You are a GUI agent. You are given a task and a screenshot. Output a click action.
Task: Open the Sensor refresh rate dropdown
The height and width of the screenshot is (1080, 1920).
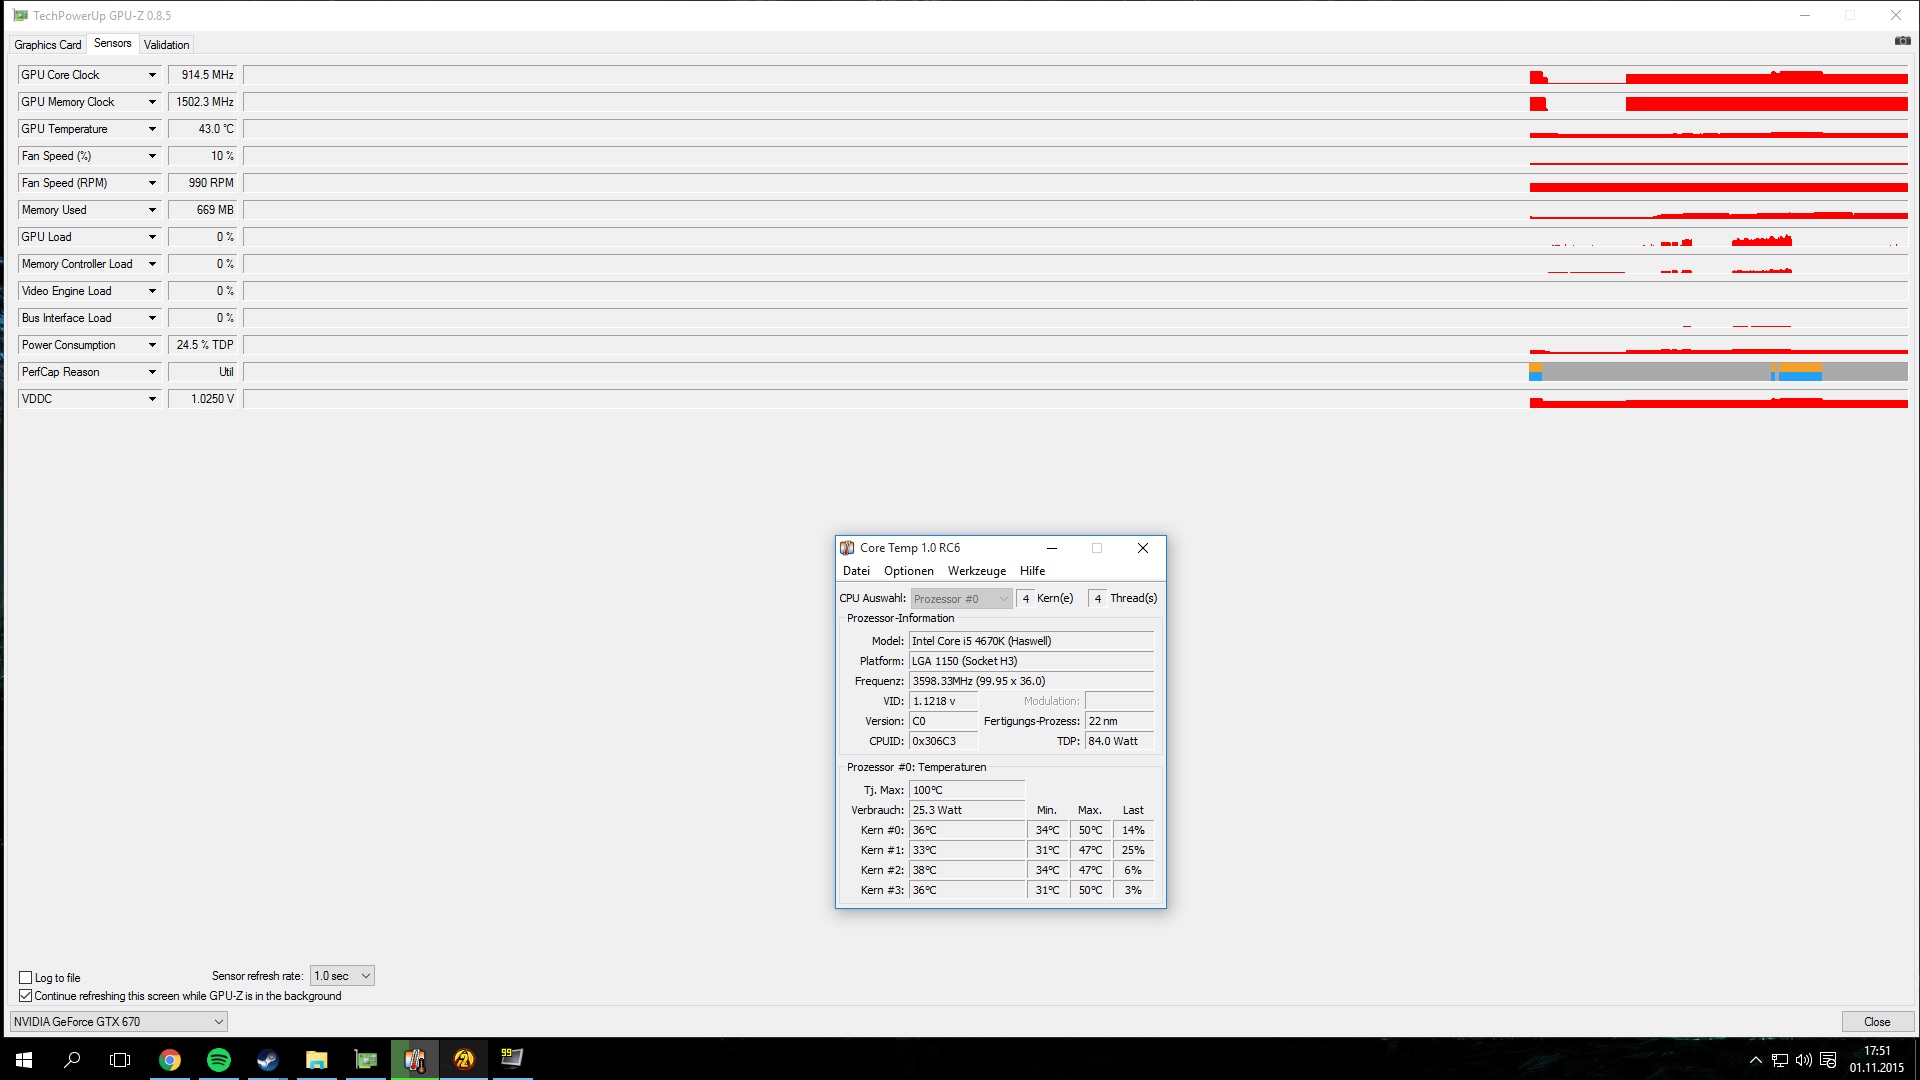point(342,976)
